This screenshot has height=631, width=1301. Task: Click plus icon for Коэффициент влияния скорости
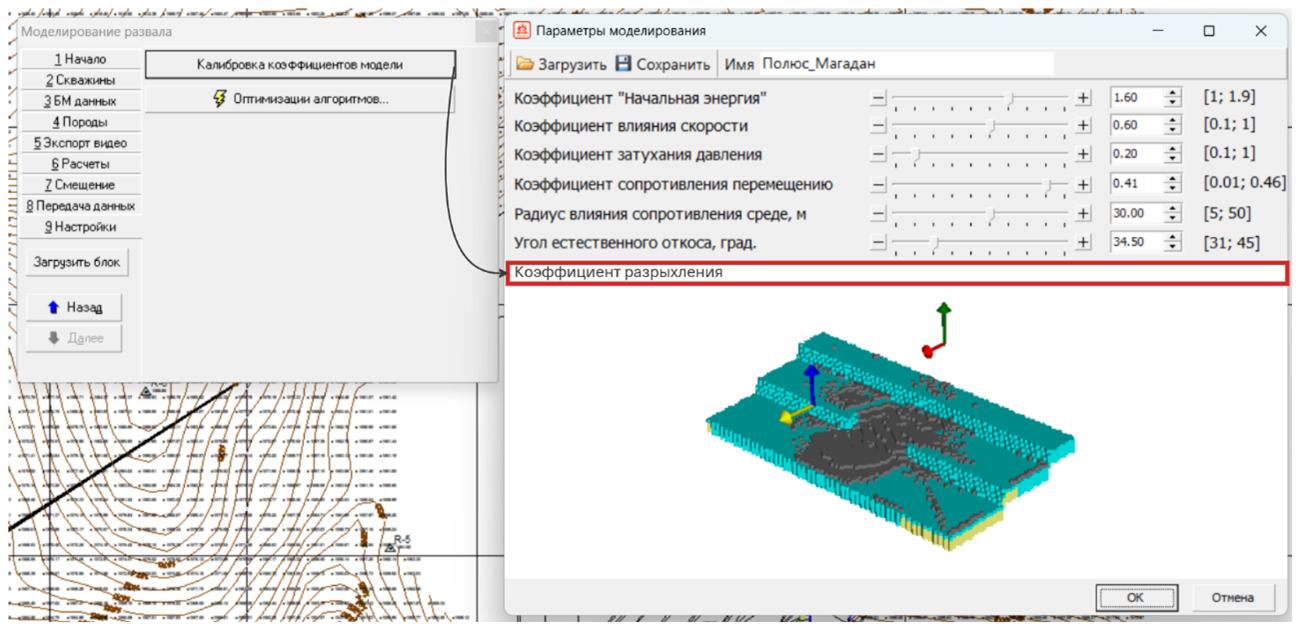tap(1083, 127)
